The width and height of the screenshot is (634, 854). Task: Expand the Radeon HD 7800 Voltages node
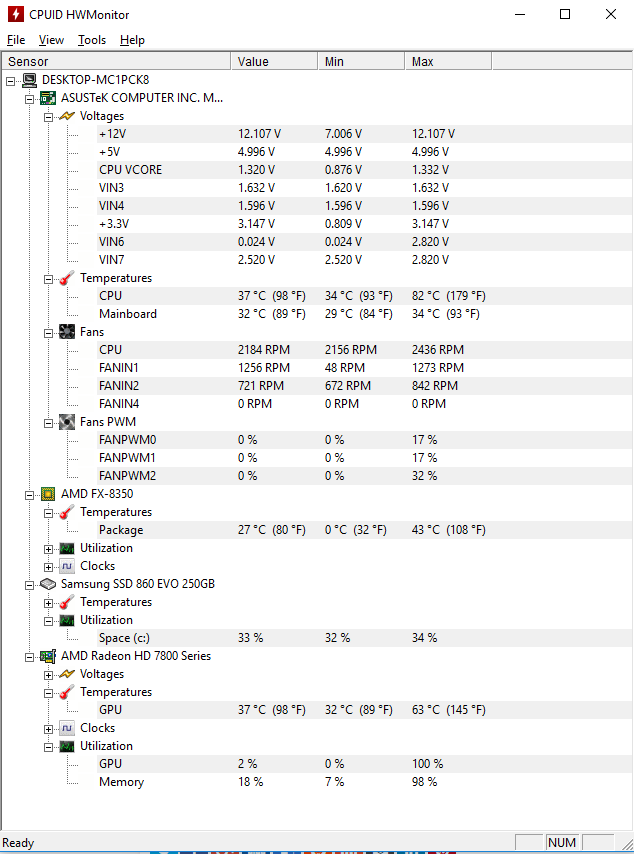[49, 674]
